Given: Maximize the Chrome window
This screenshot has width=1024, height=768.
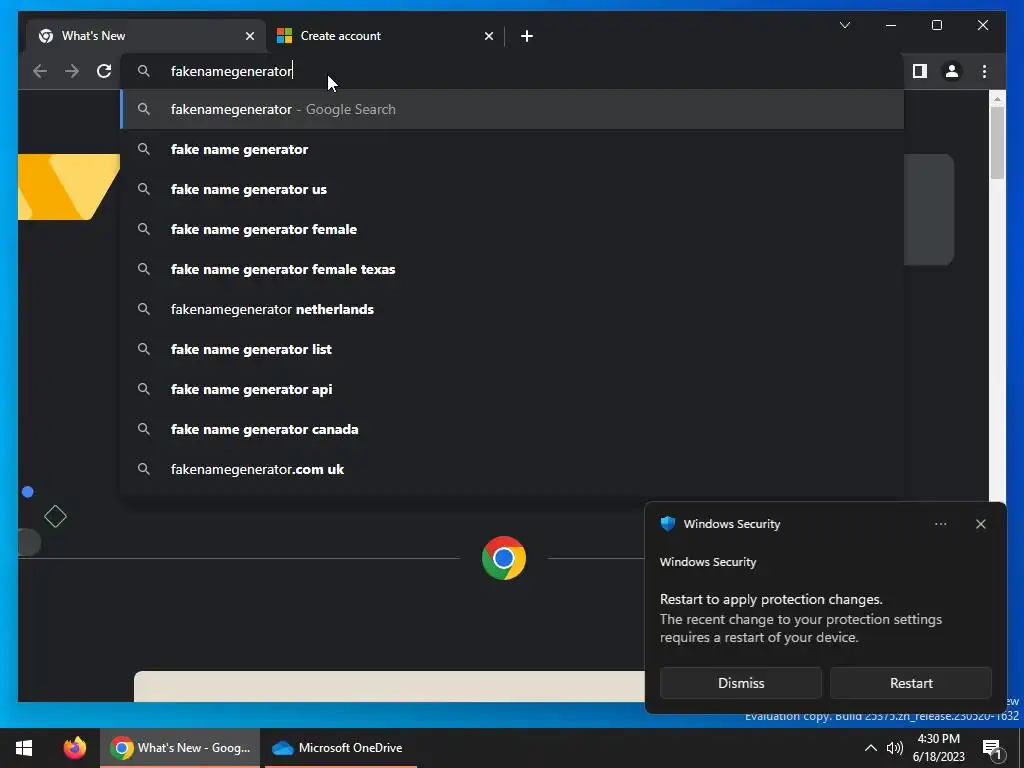Looking at the screenshot, I should pos(936,25).
